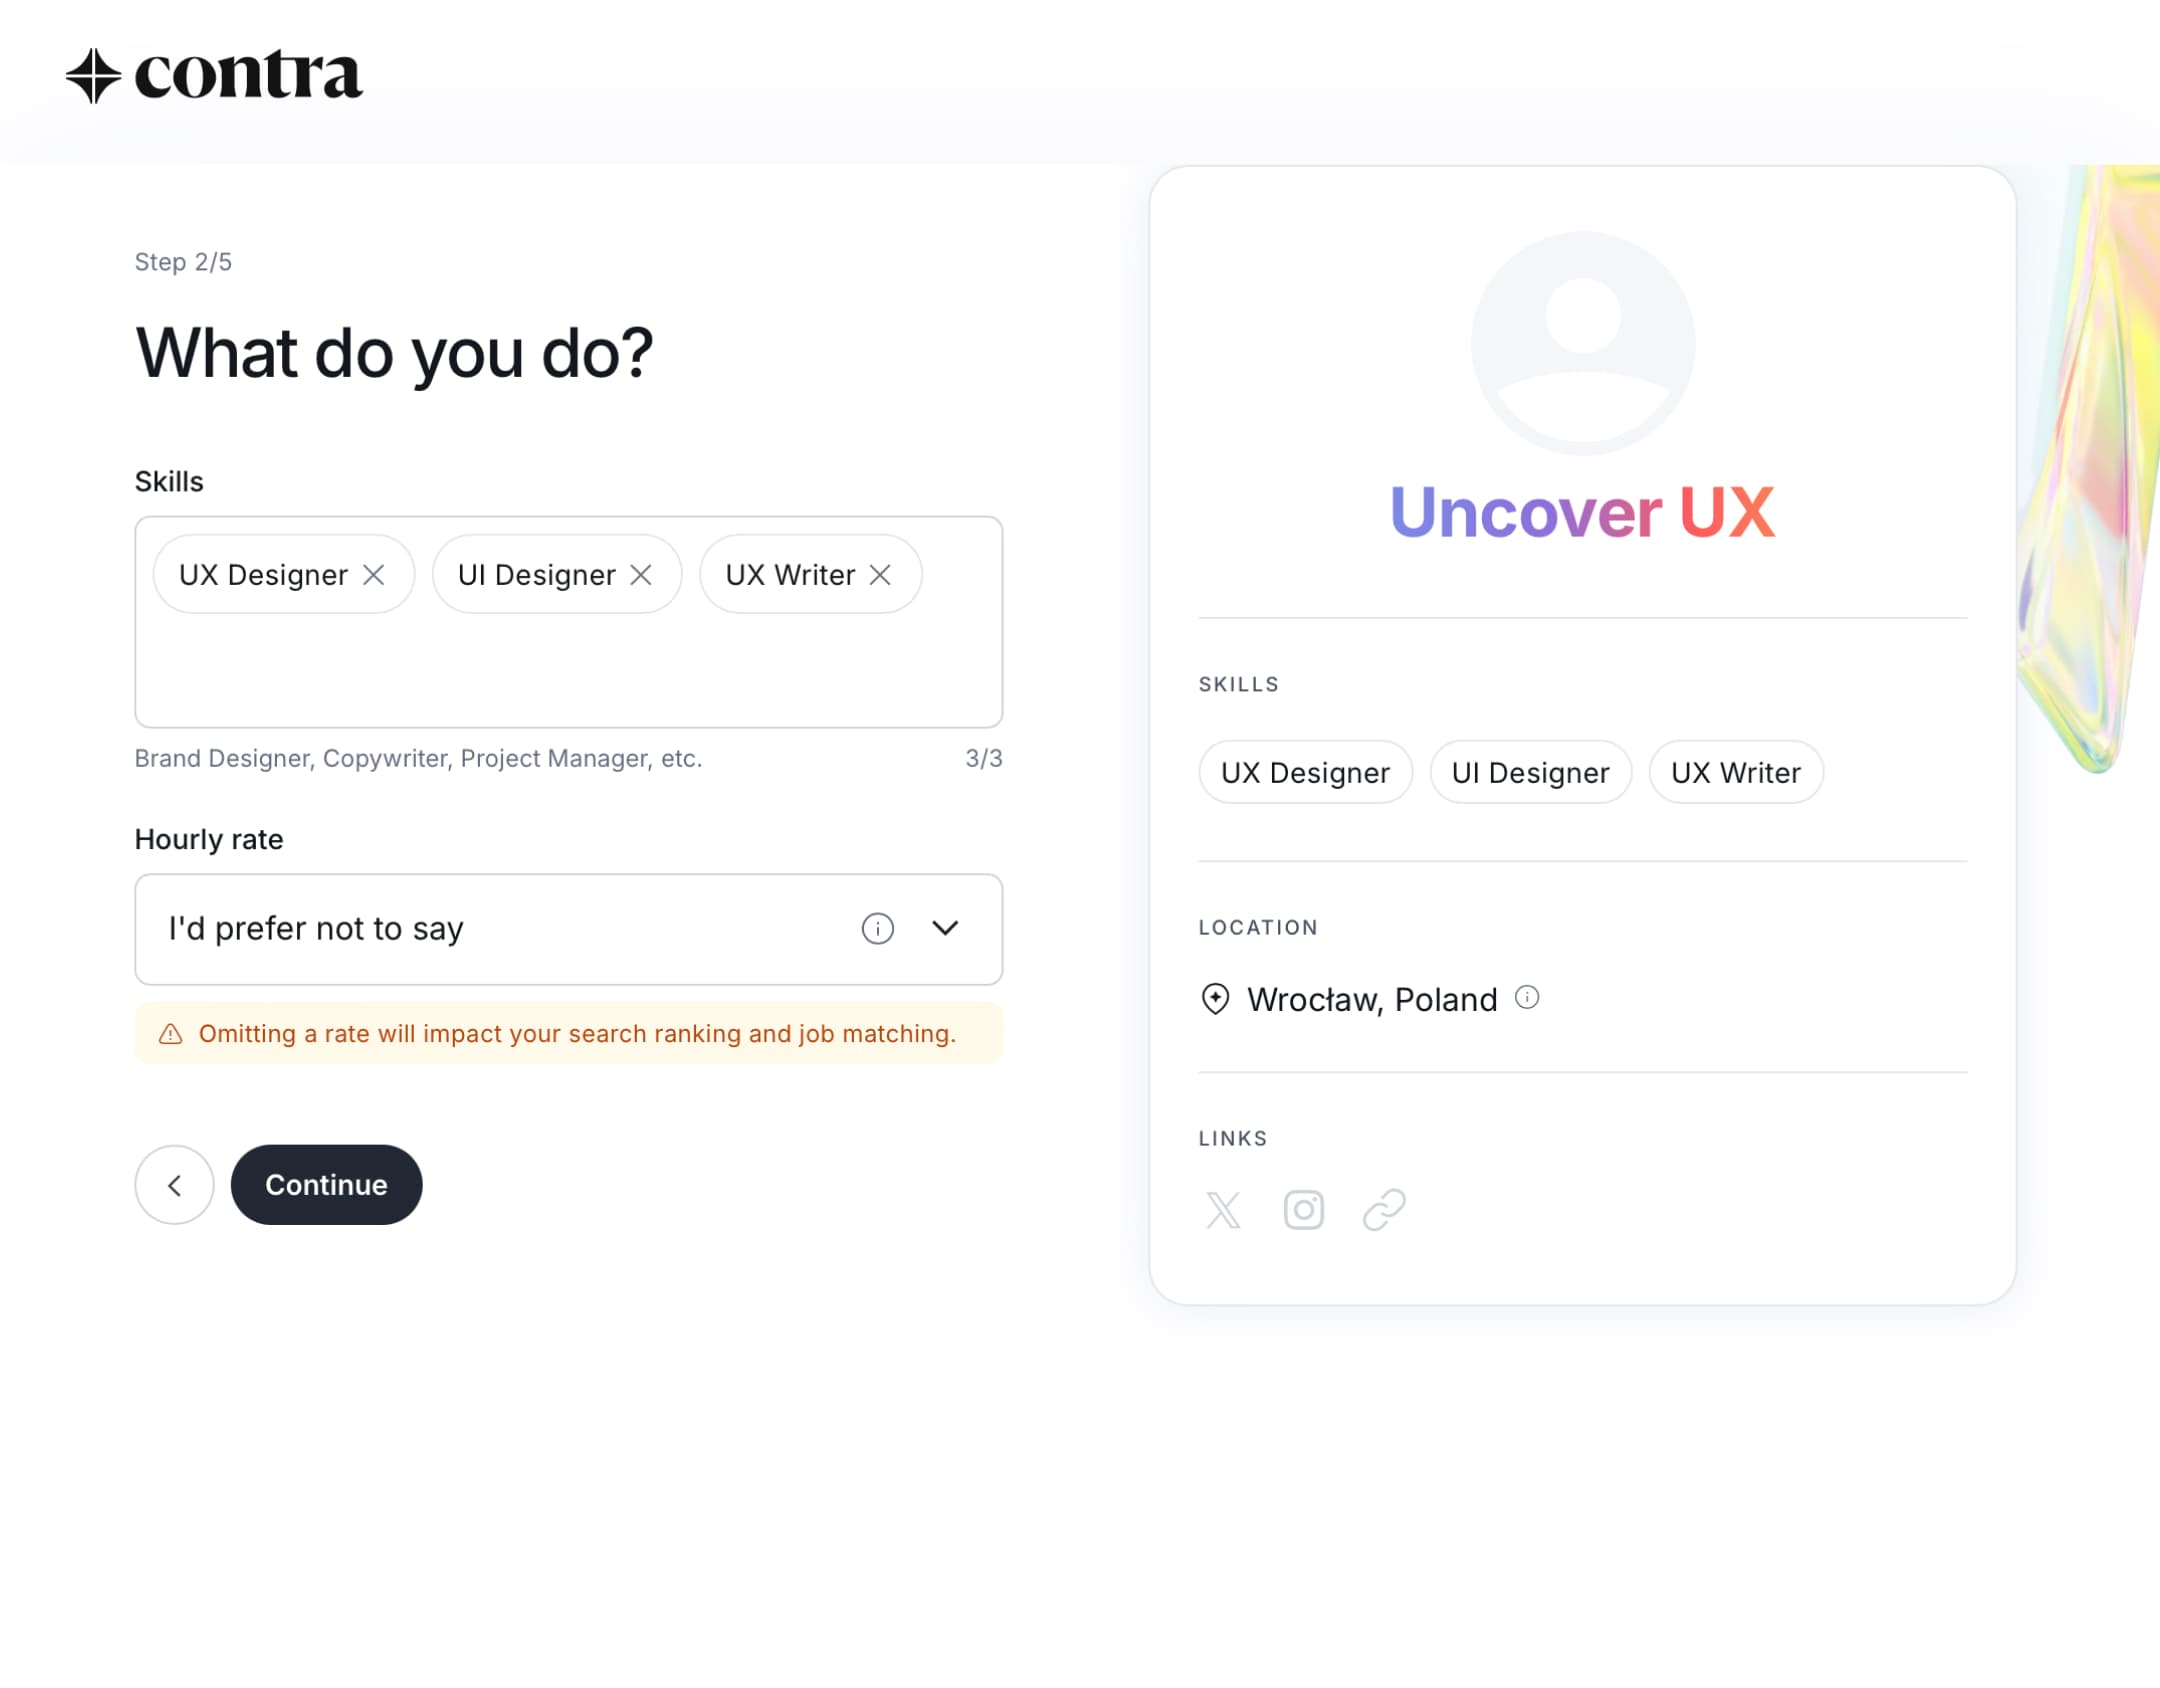Click the X icon on UI Designer tag

(x=643, y=573)
